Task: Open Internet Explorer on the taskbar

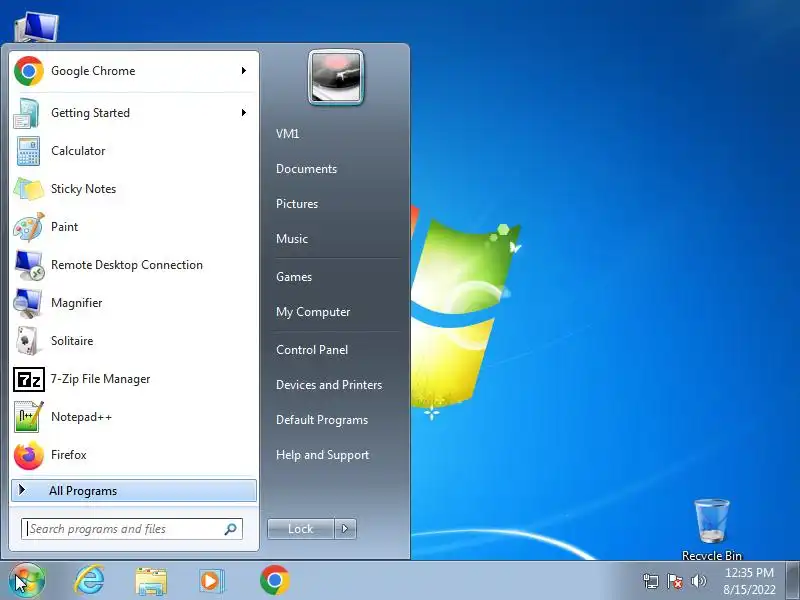Action: [89, 581]
